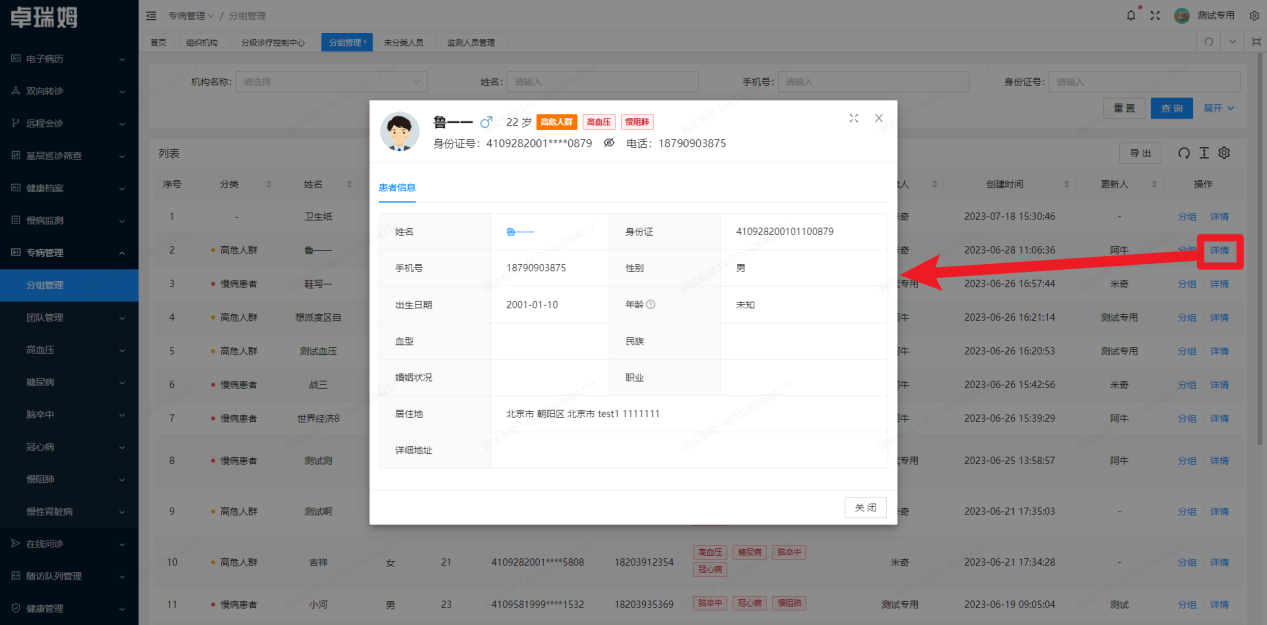Click the male gender icon beside 鲁一一
The width and height of the screenshot is (1267, 625).
(486, 122)
